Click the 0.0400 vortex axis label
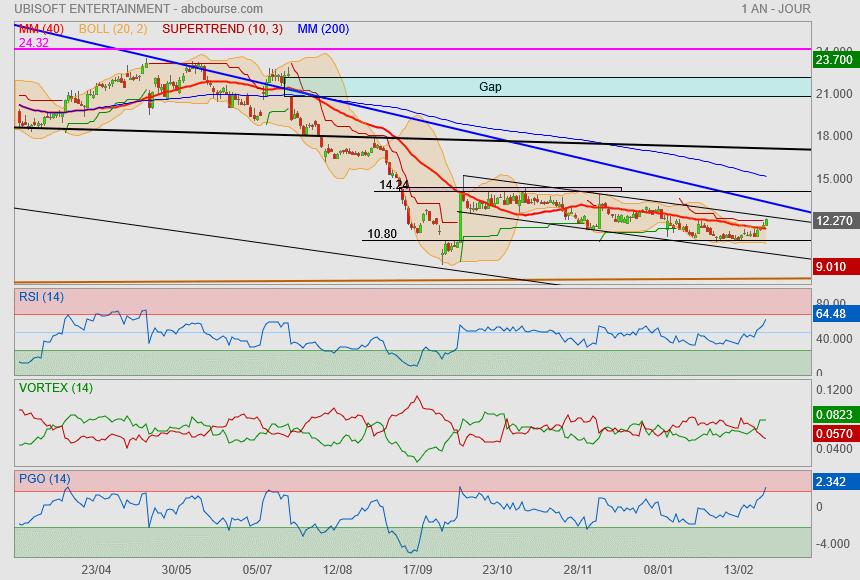Screen dimensions: 860x580 coord(834,449)
